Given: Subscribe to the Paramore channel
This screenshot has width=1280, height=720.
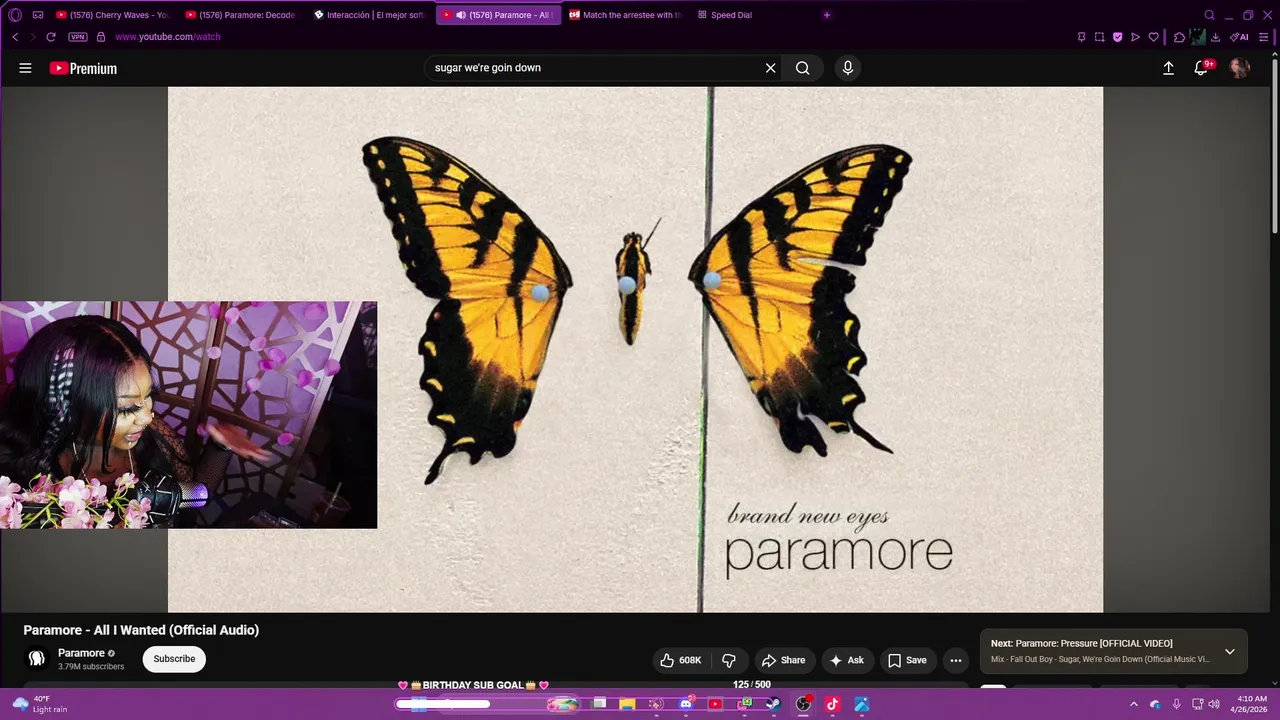Looking at the screenshot, I should (174, 659).
